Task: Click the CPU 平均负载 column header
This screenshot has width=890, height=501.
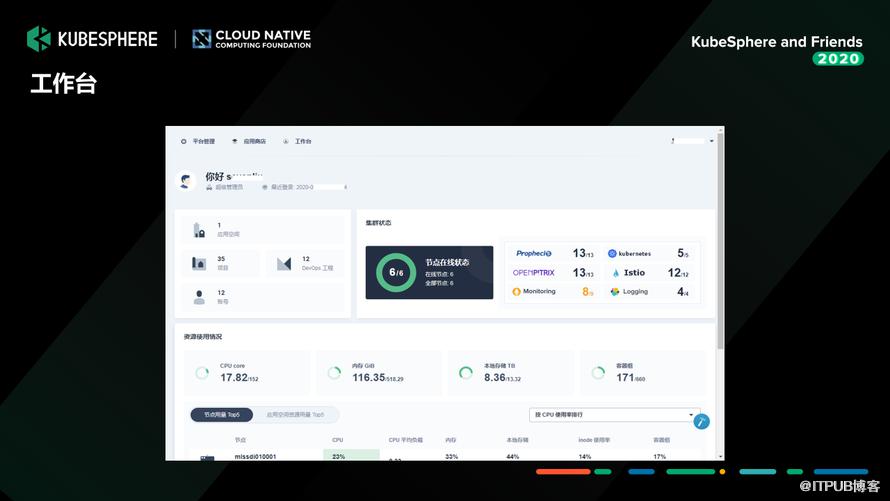Action: 405,440
